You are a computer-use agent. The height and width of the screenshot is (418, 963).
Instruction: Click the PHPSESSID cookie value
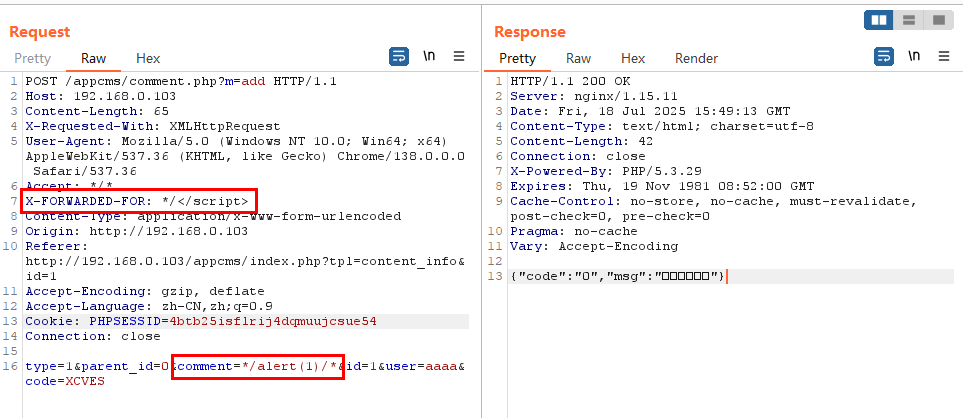[x=273, y=322]
